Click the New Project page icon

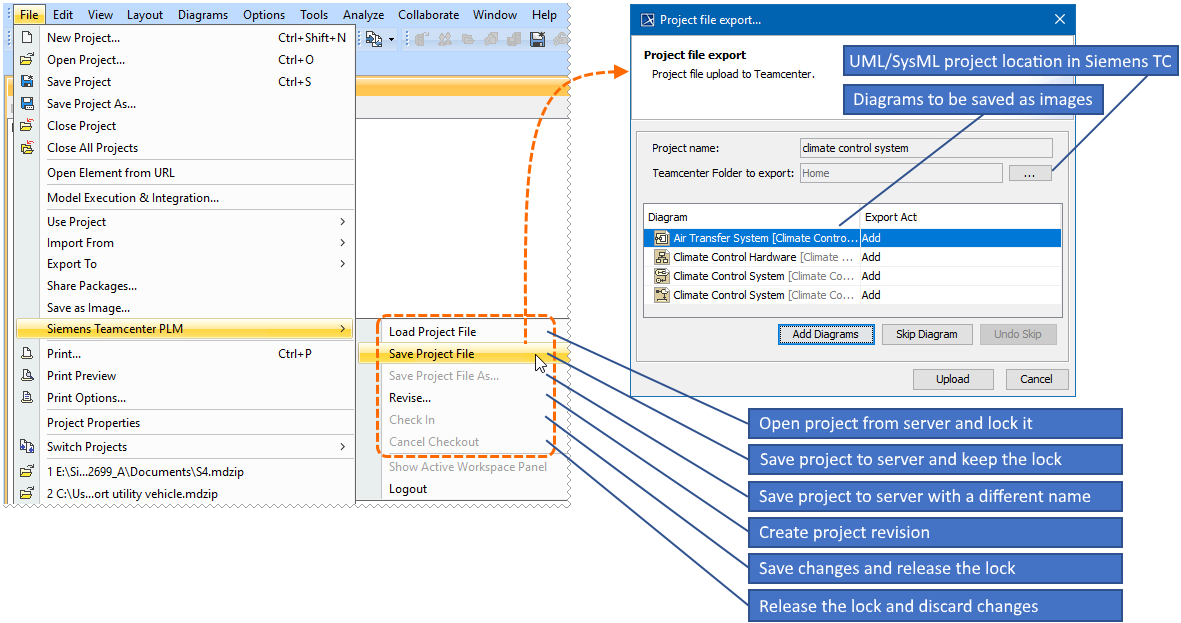click(27, 37)
